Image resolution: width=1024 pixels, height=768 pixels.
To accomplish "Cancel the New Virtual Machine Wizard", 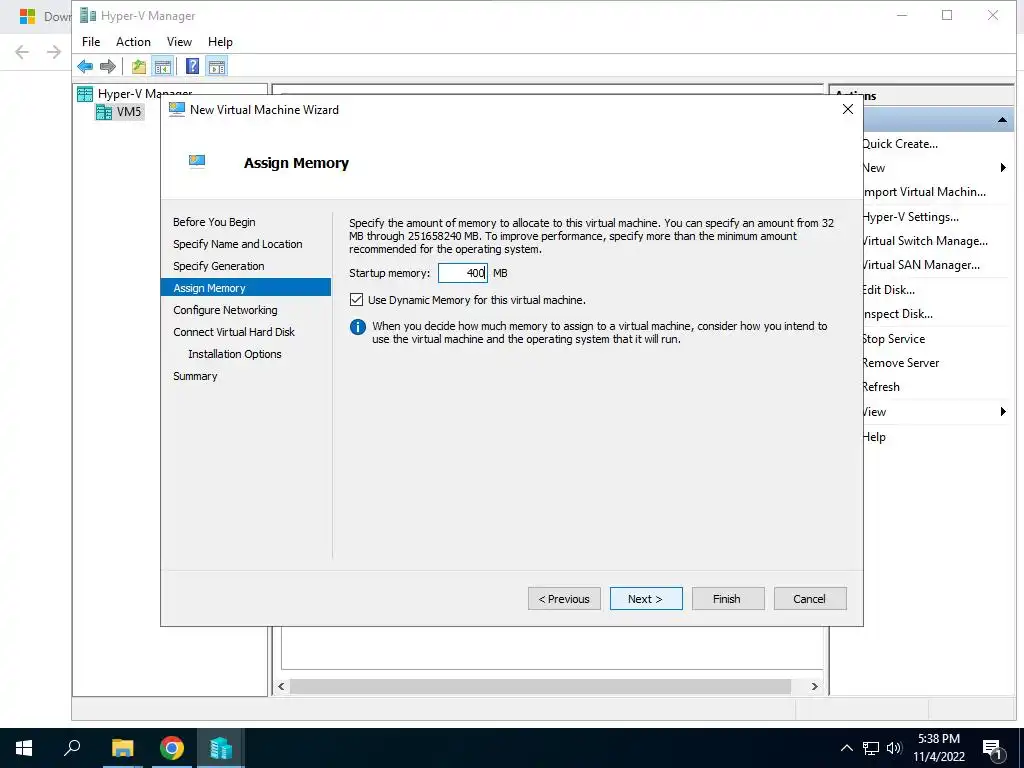I will click(x=810, y=599).
